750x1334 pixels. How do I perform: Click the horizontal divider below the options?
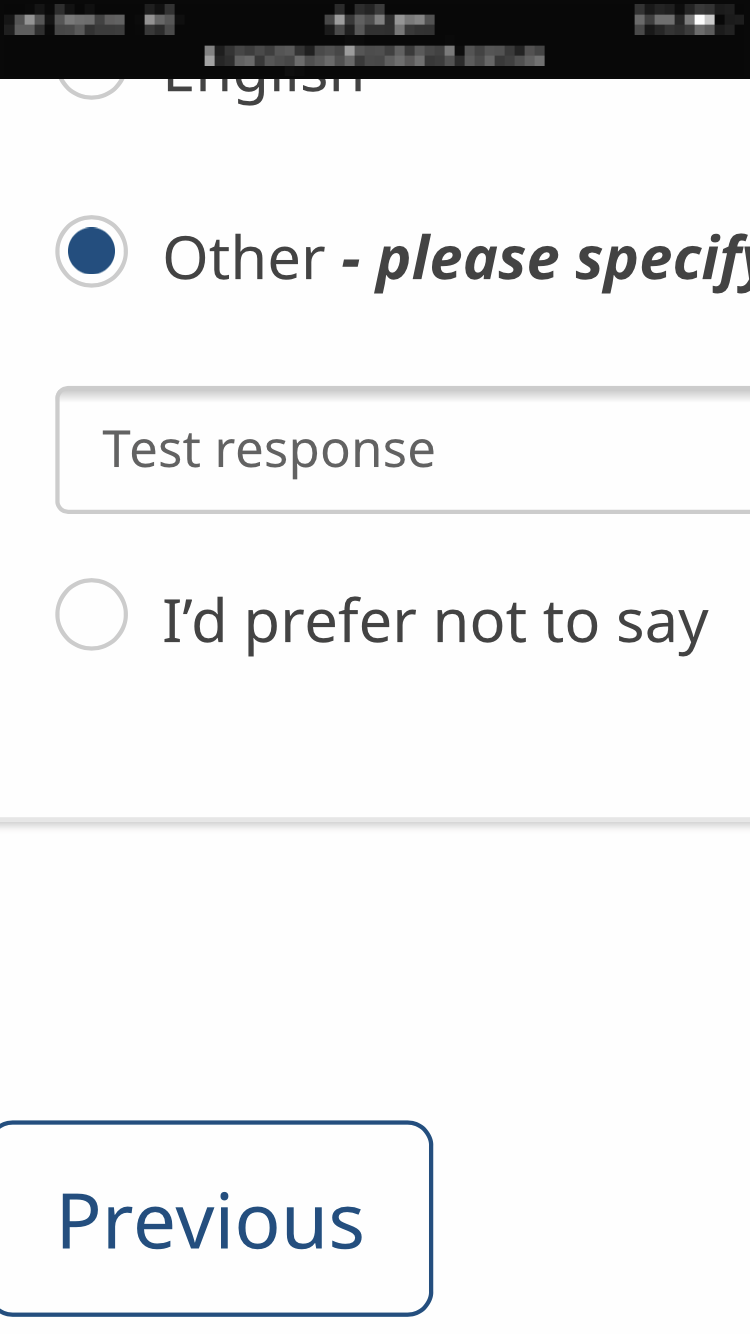coord(375,821)
